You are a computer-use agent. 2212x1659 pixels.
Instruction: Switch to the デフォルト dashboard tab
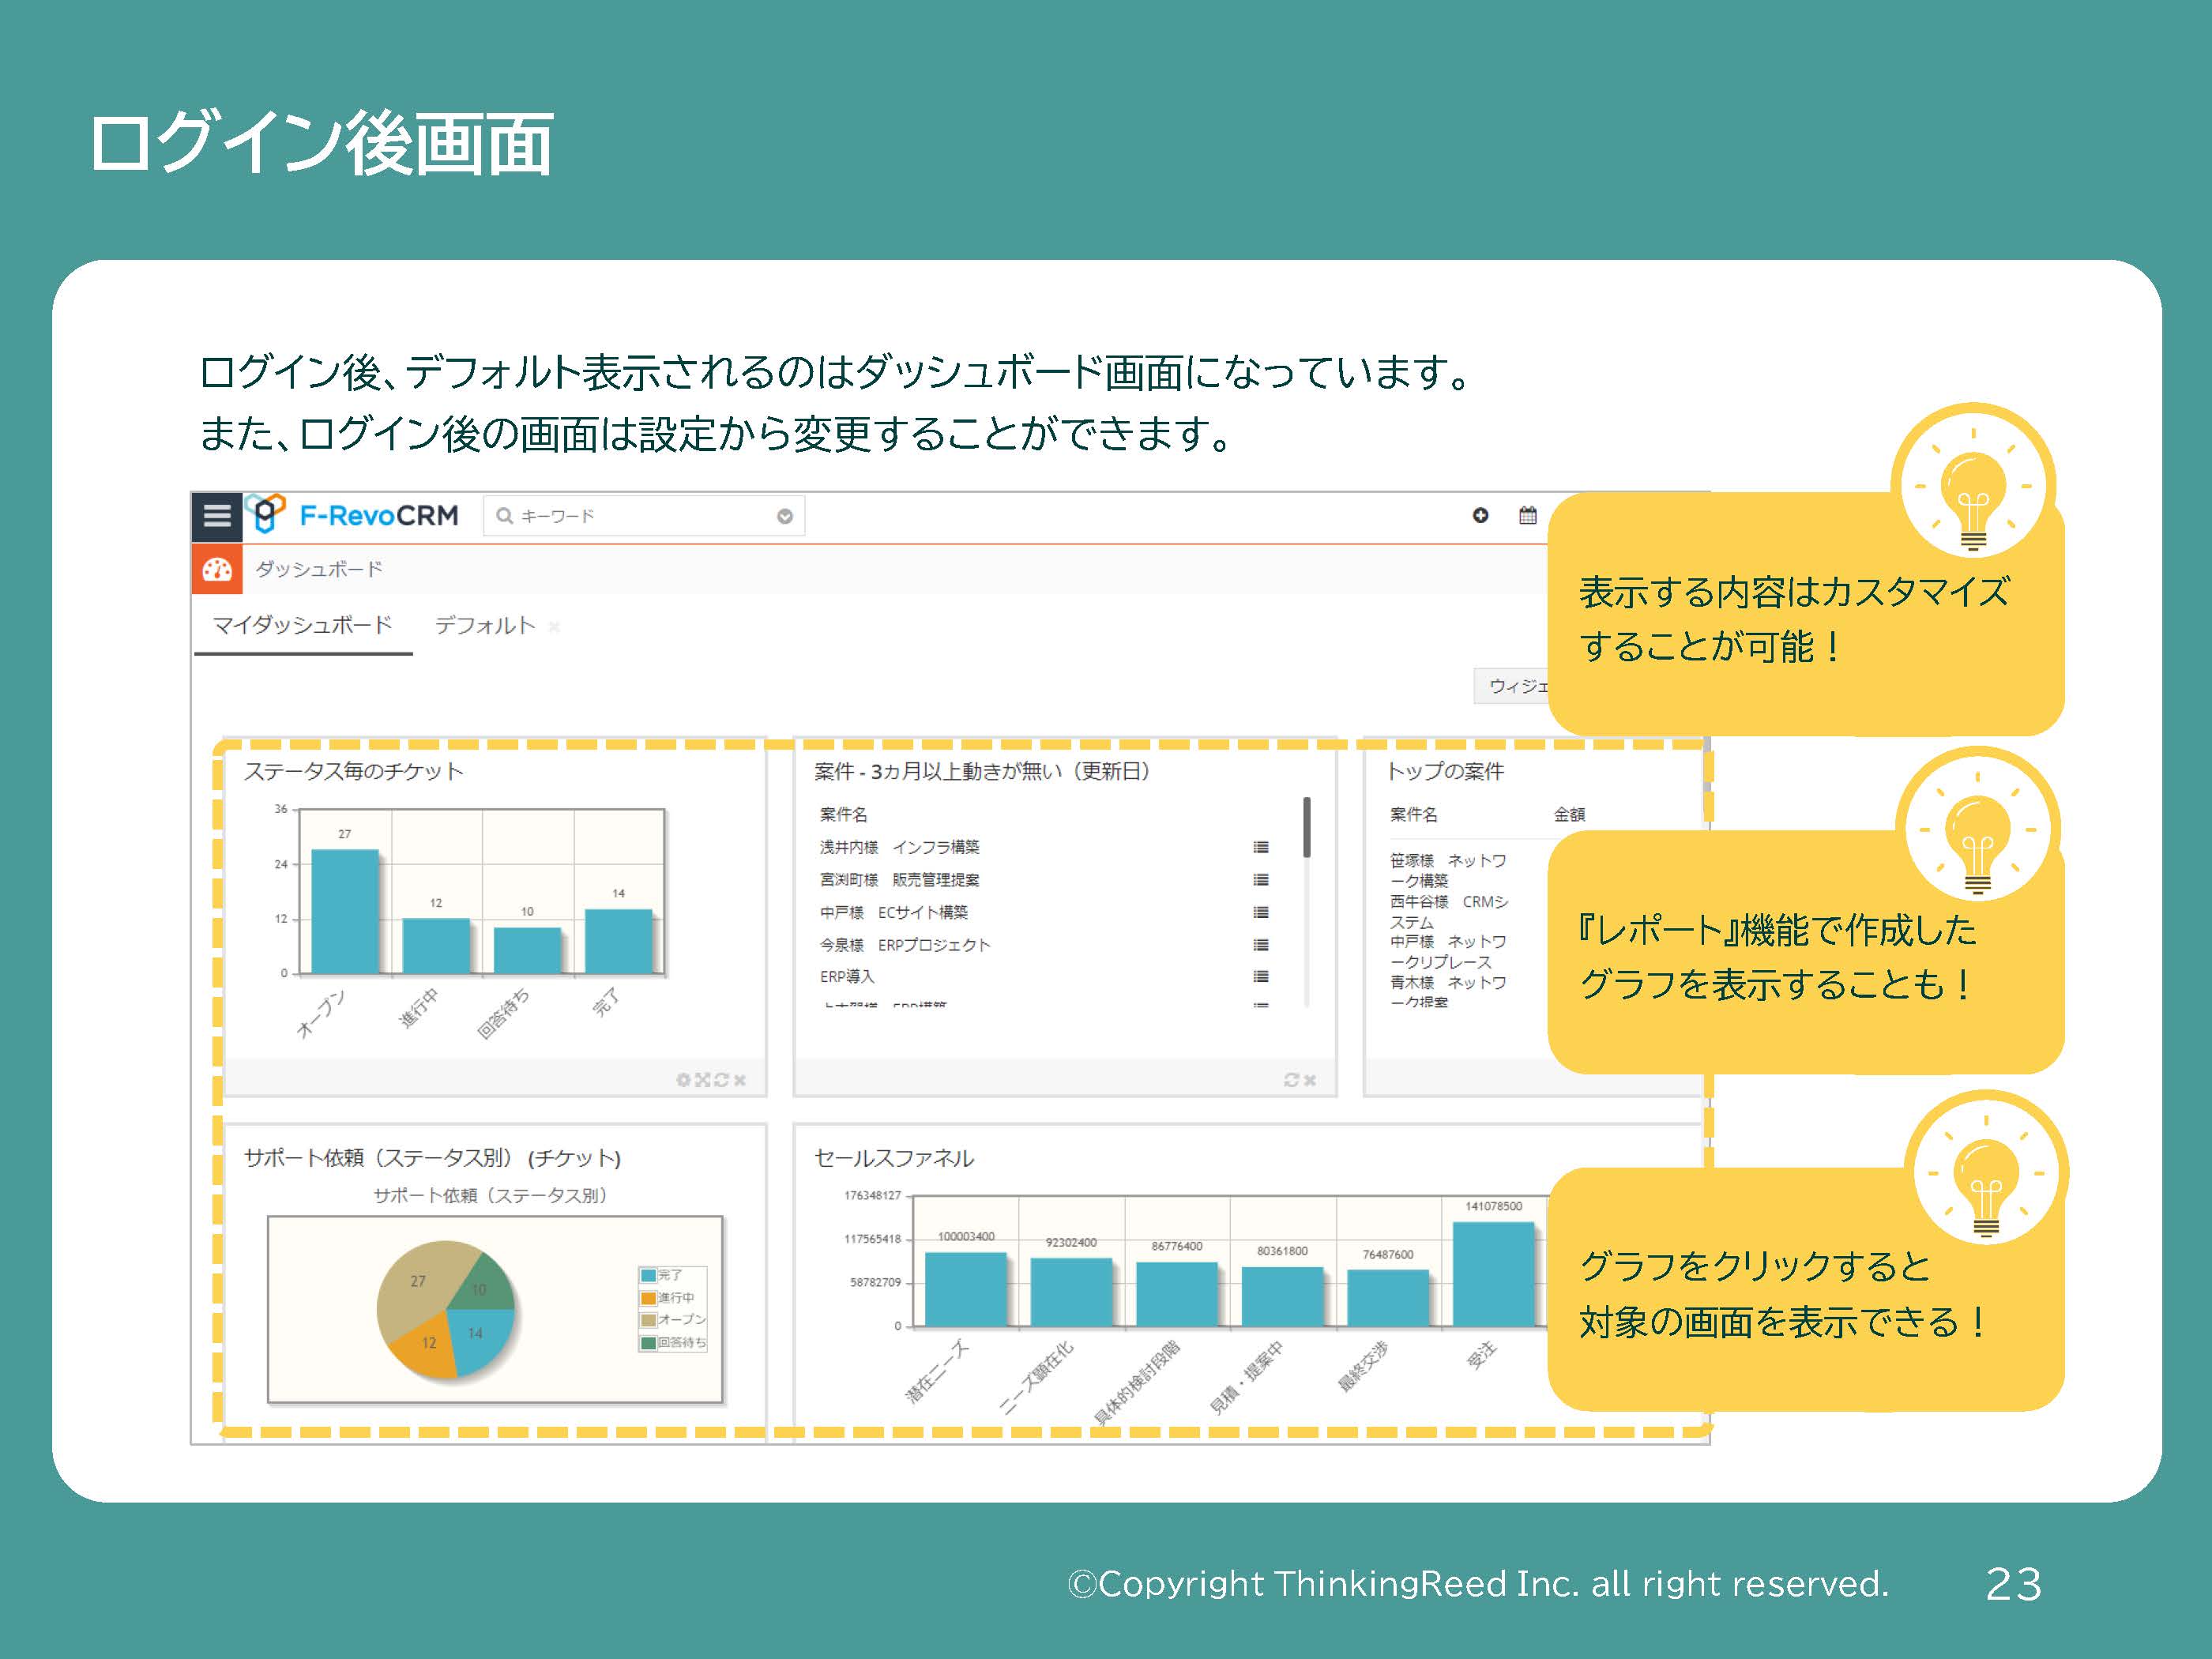pos(486,625)
